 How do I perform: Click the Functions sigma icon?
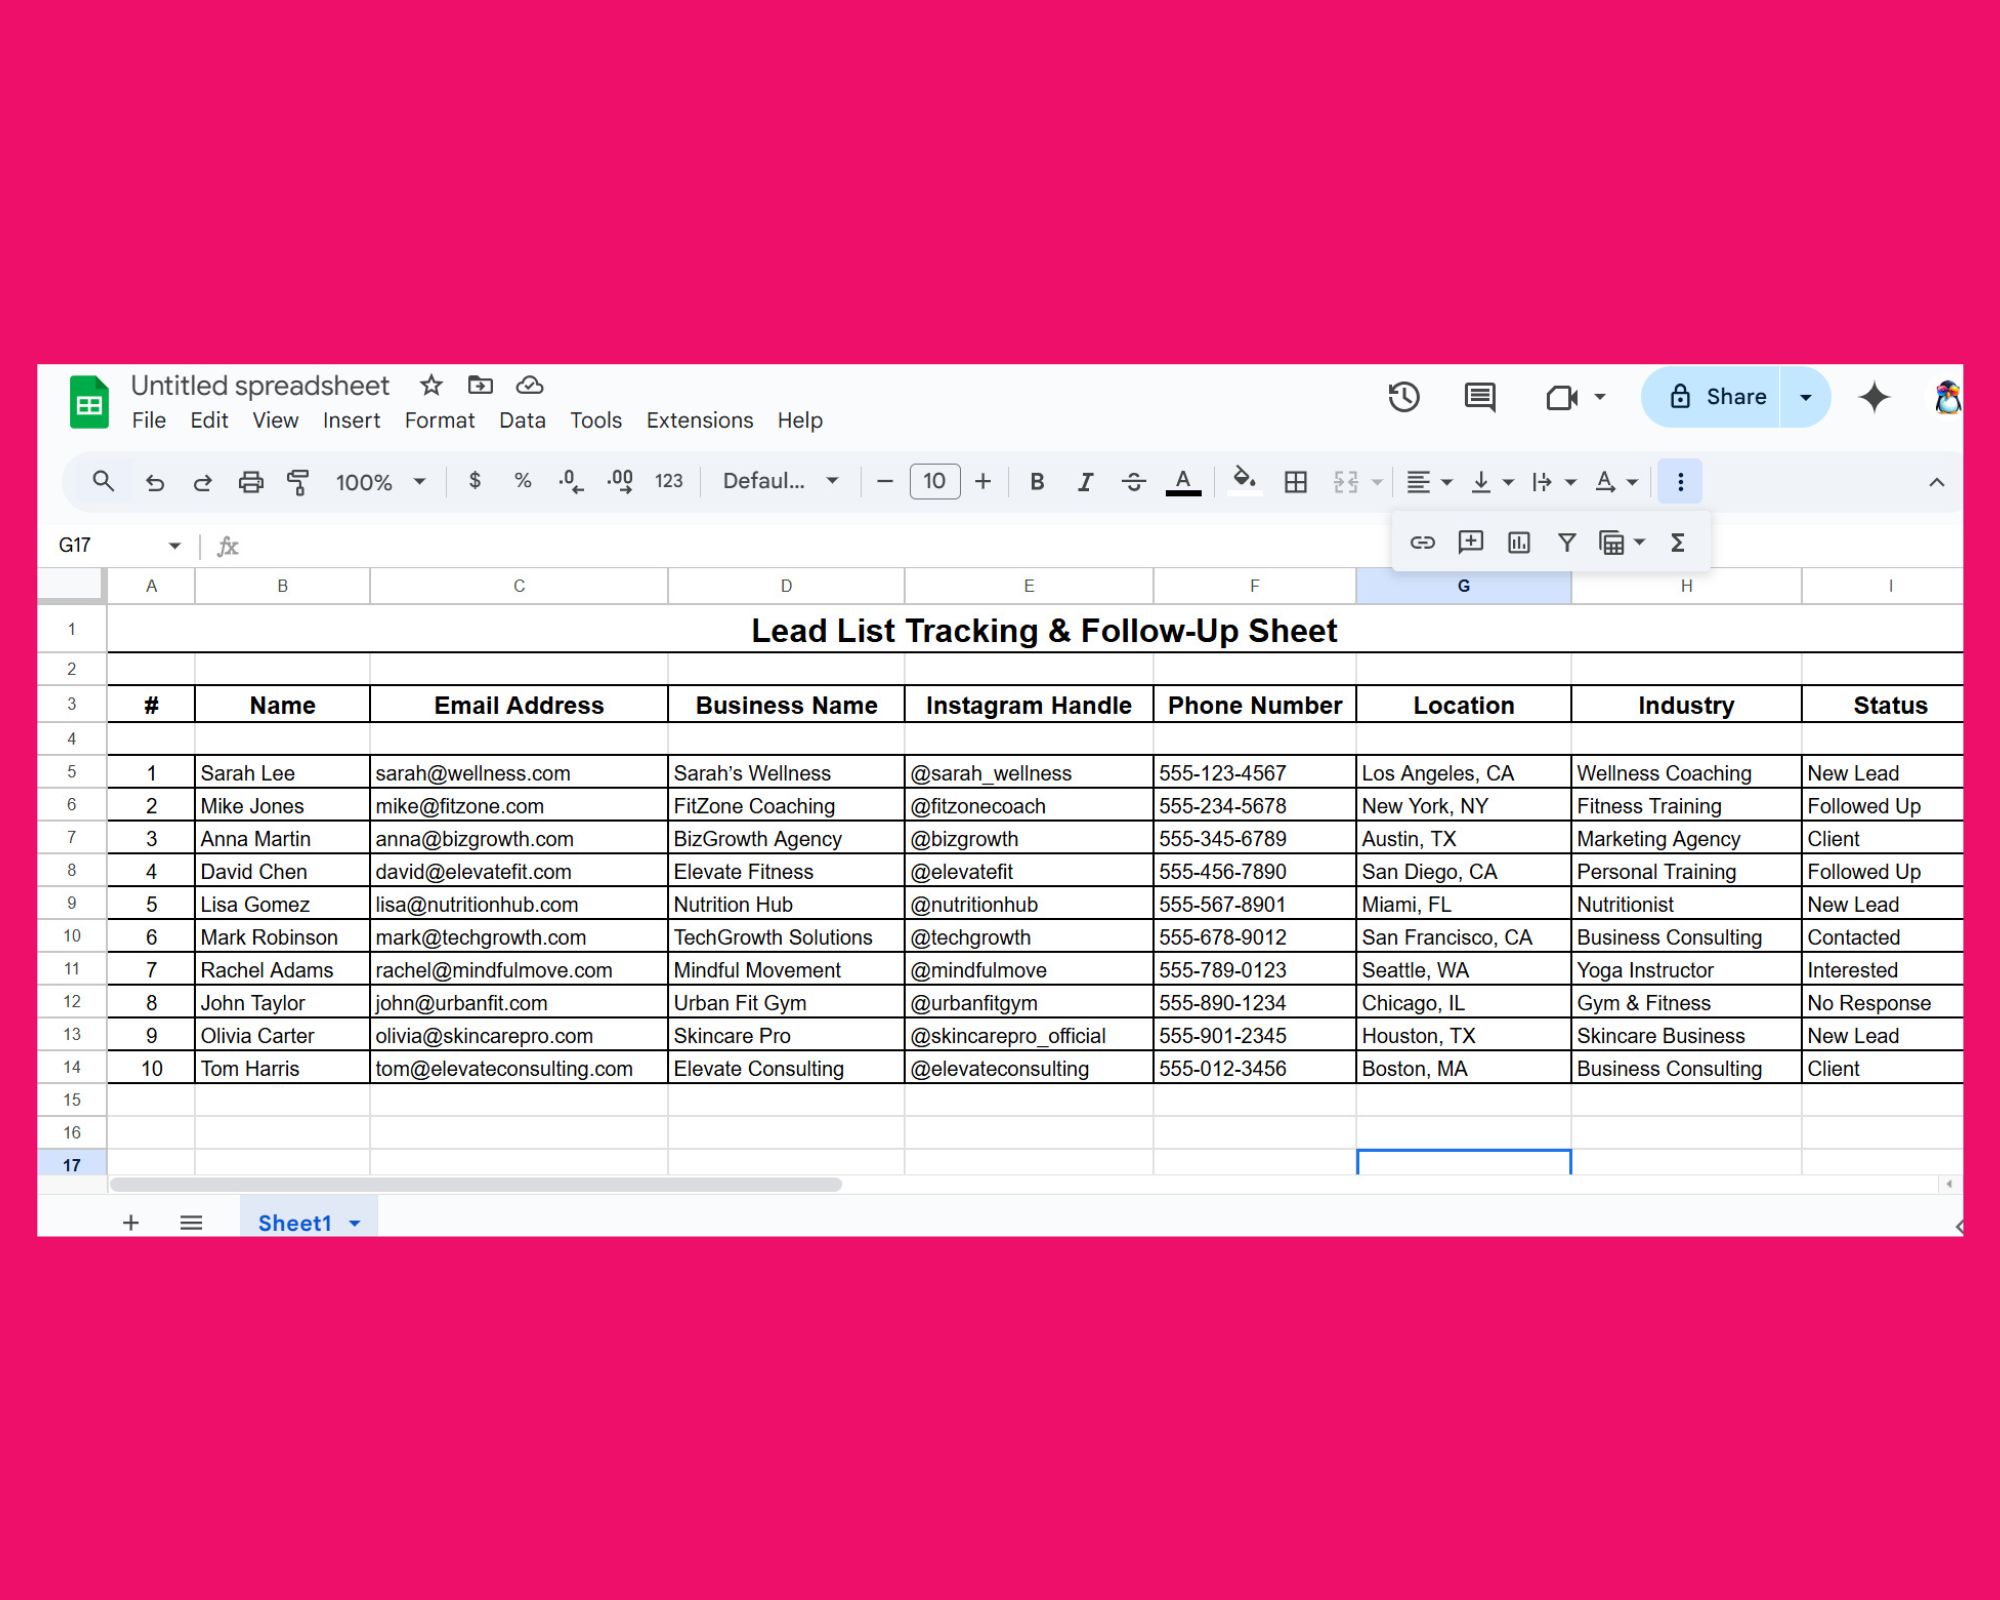tap(1678, 542)
